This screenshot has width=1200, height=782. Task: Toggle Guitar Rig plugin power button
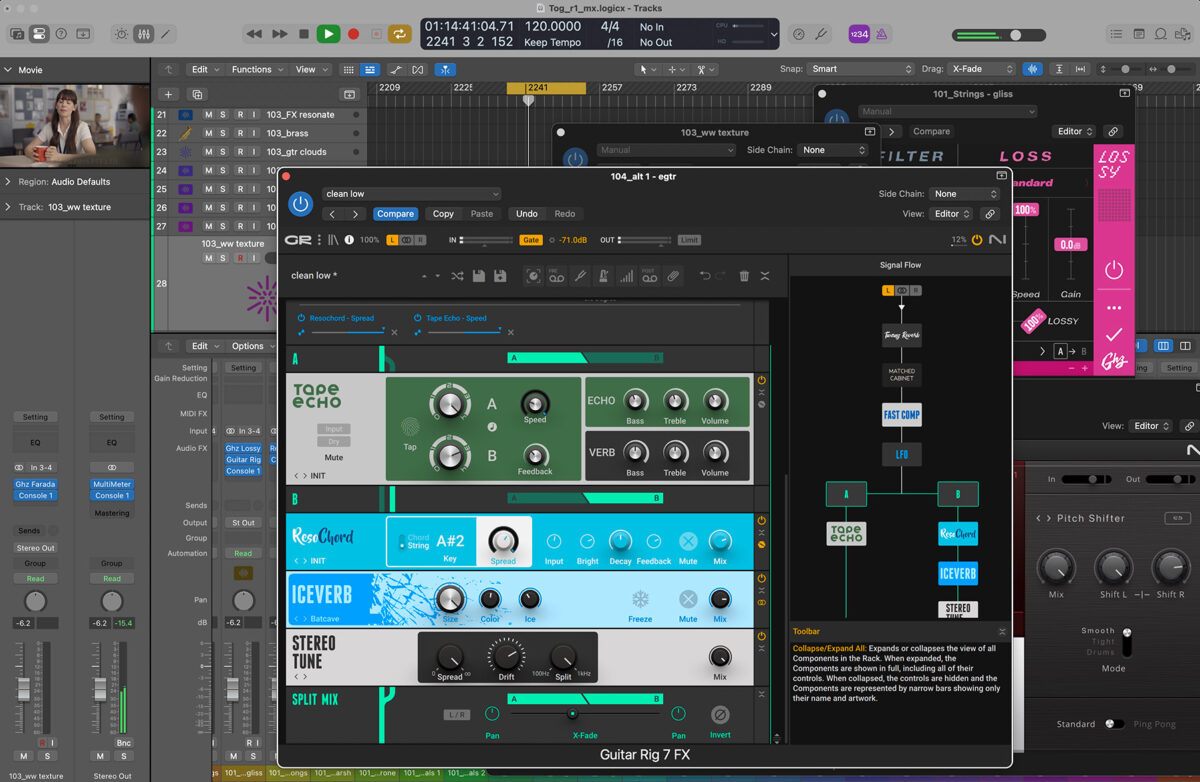coord(300,204)
